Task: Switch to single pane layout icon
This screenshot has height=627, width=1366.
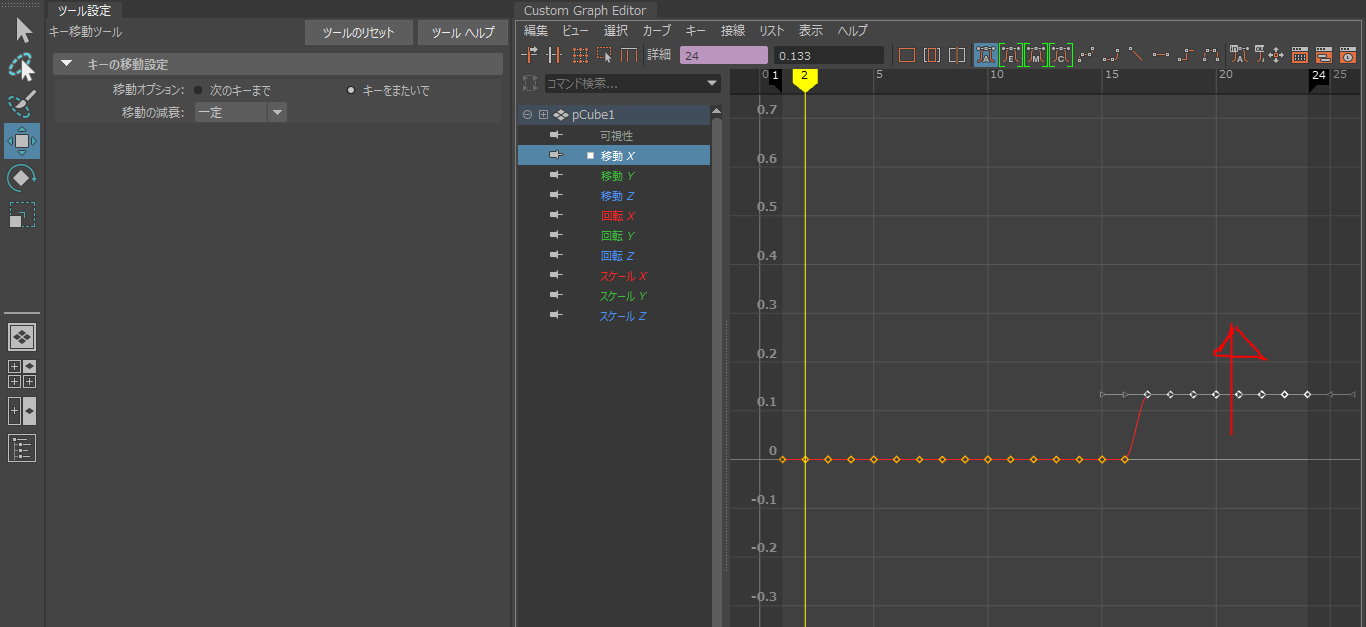Action: tap(22, 336)
